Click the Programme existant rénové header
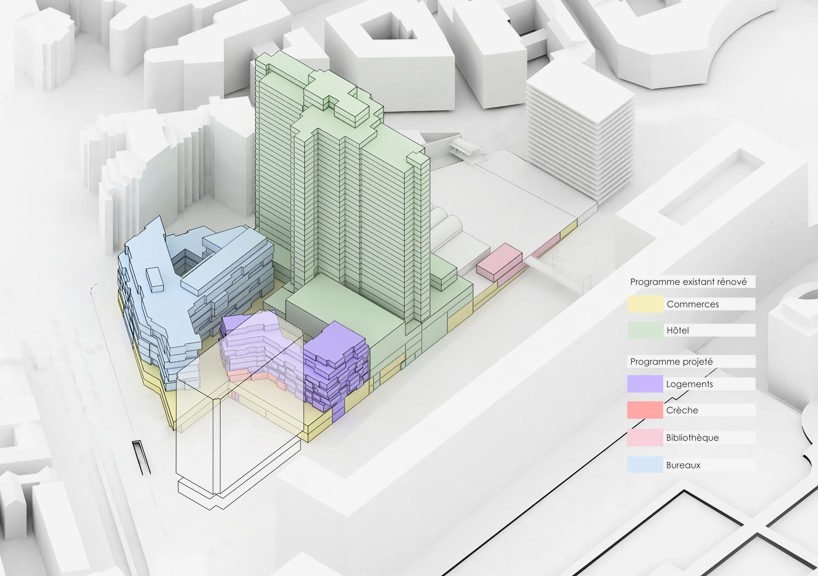Viewport: 818px width, 576px height. coord(688,282)
